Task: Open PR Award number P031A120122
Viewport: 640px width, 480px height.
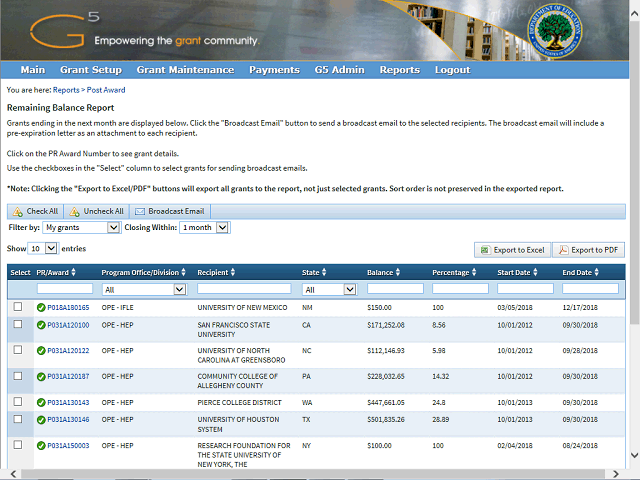Action: click(68, 351)
